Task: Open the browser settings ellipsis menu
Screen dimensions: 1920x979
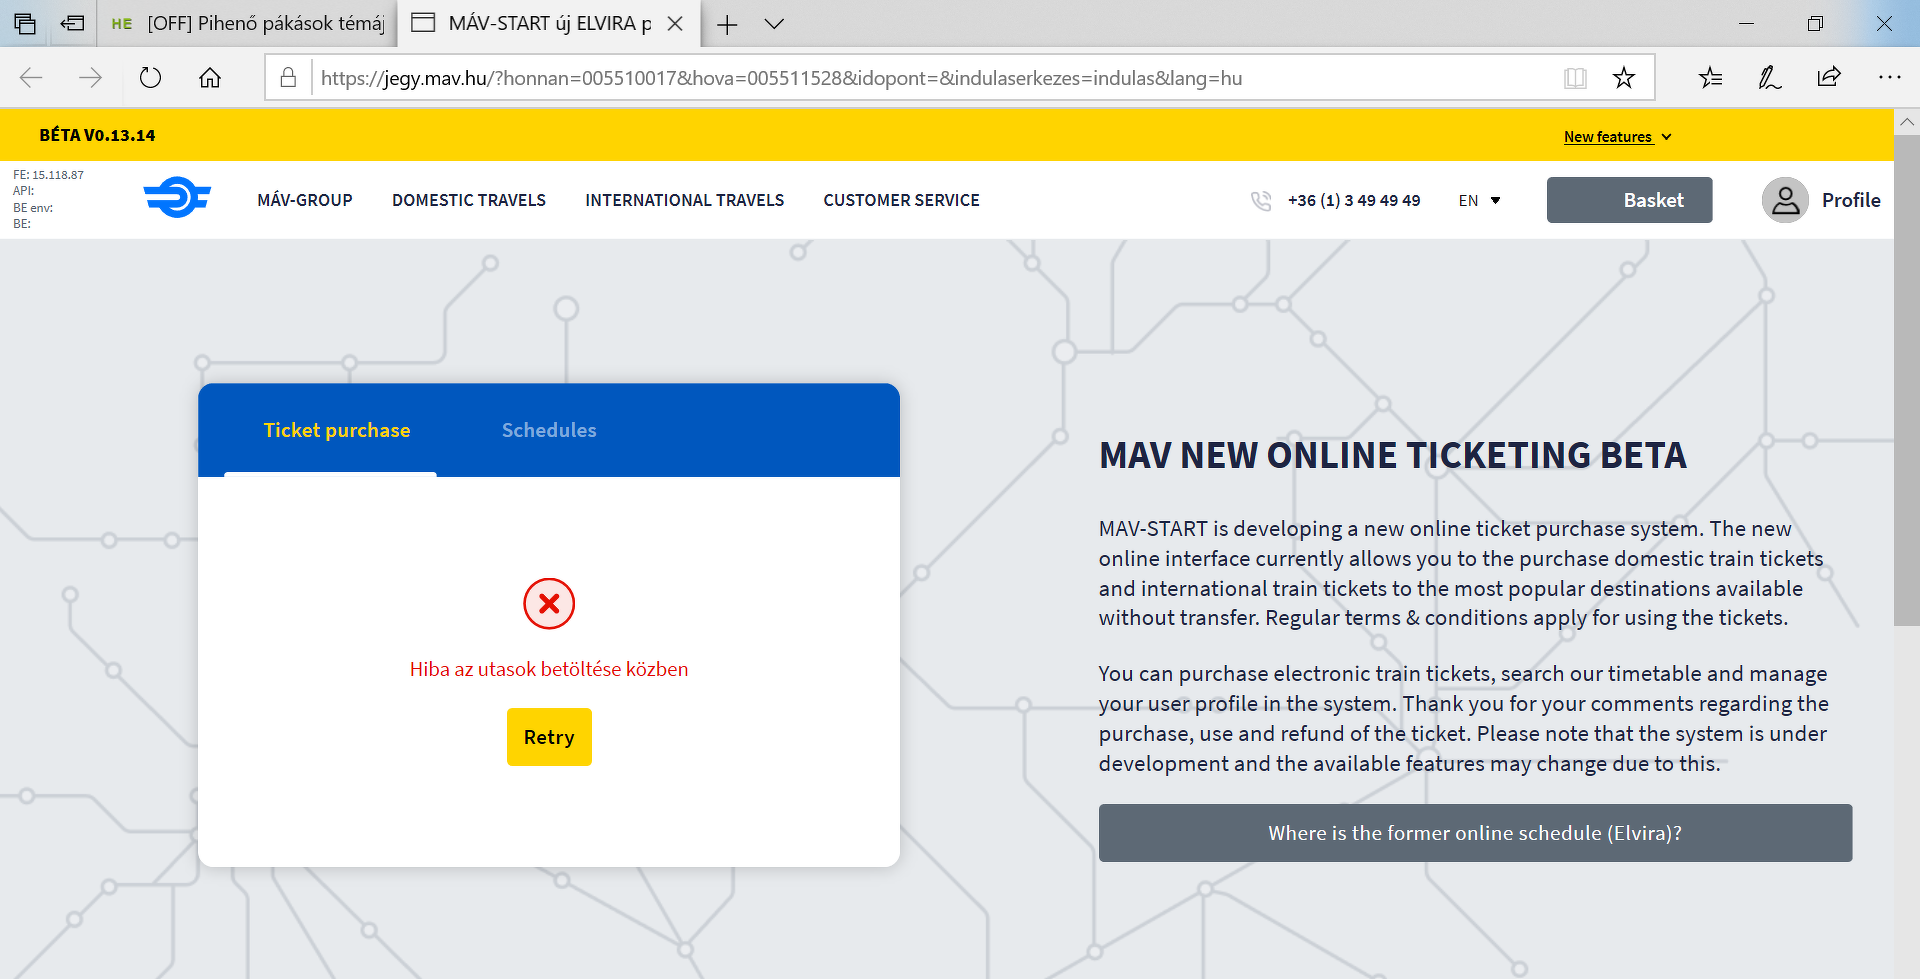Action: pyautogui.click(x=1889, y=78)
